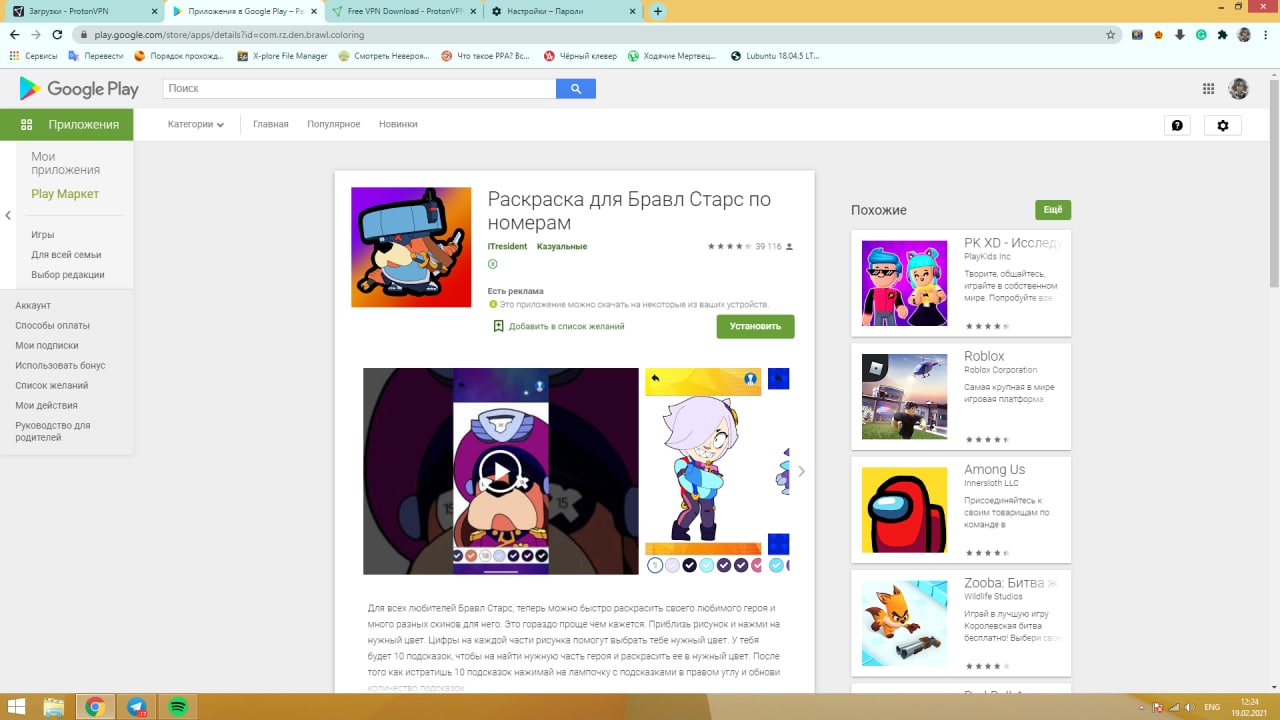The image size is (1280, 720).
Task: Switch to the Free VPN Download tab
Action: 404,11
